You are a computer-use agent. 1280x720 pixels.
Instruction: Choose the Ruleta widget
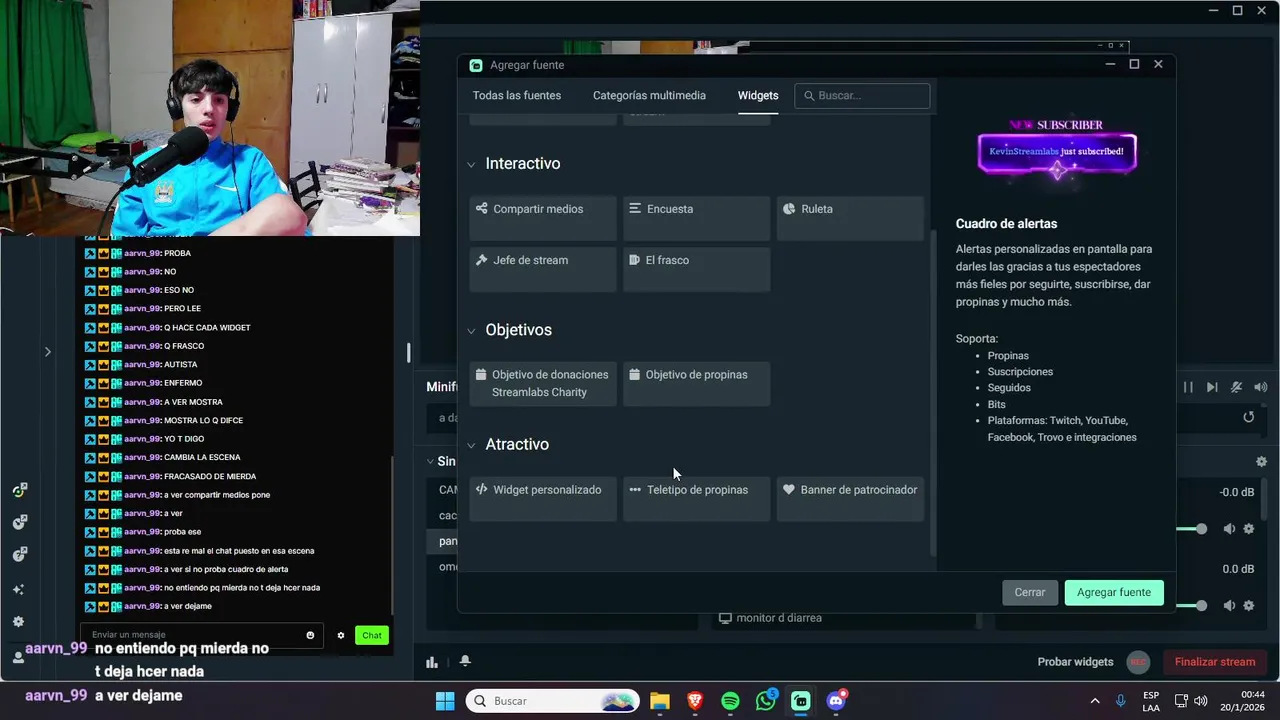850,217
